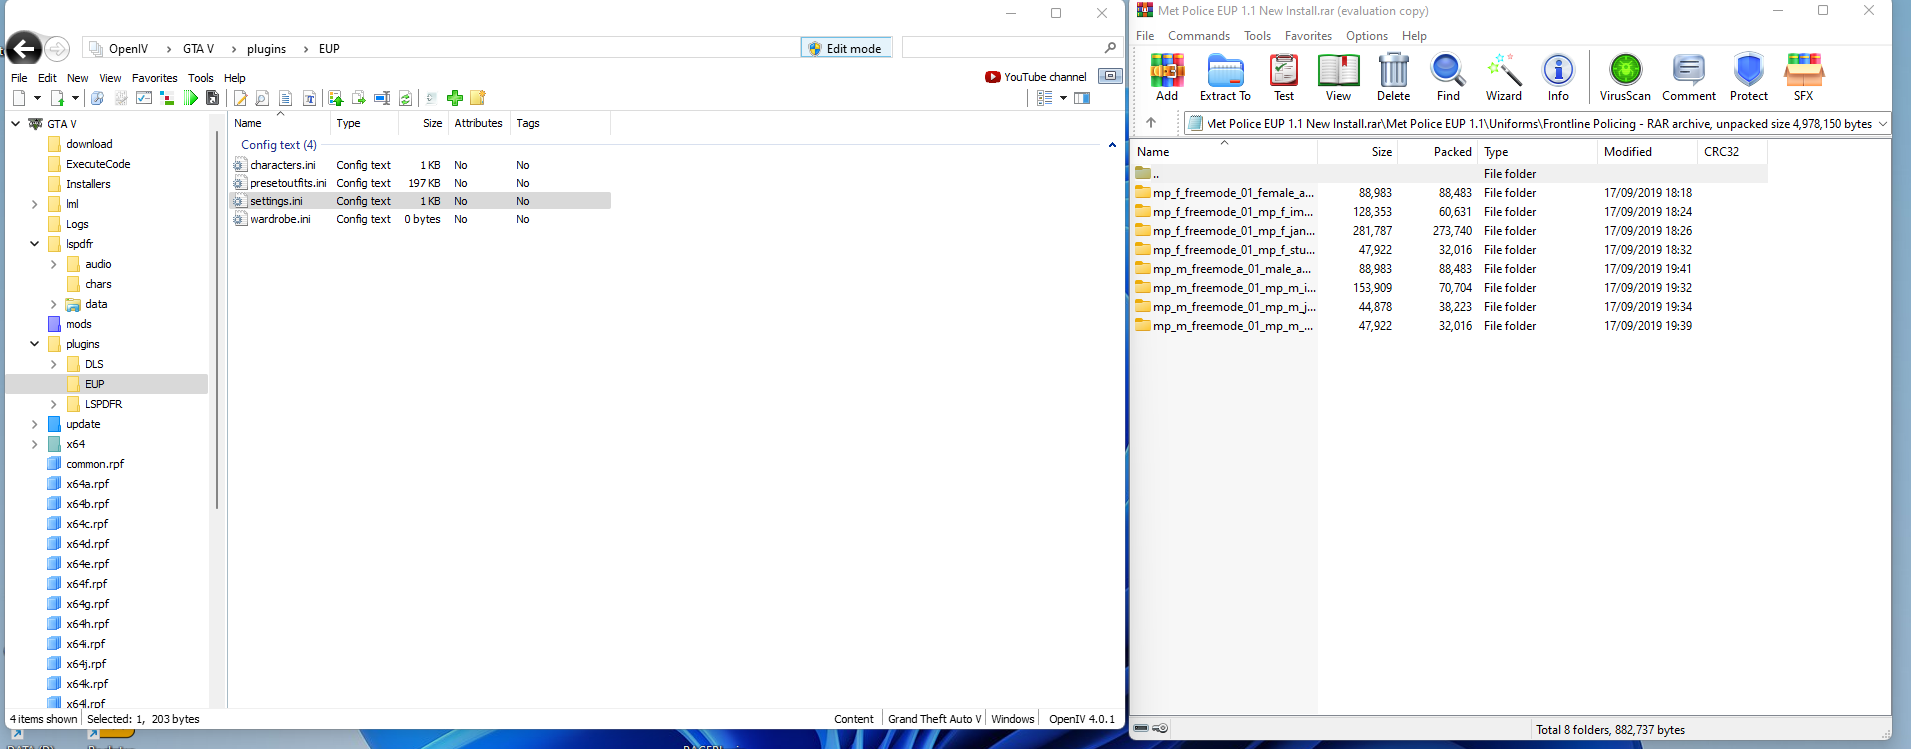1911x749 pixels.
Task: Click plugins in OpenIV breadcrumb
Action: [266, 49]
